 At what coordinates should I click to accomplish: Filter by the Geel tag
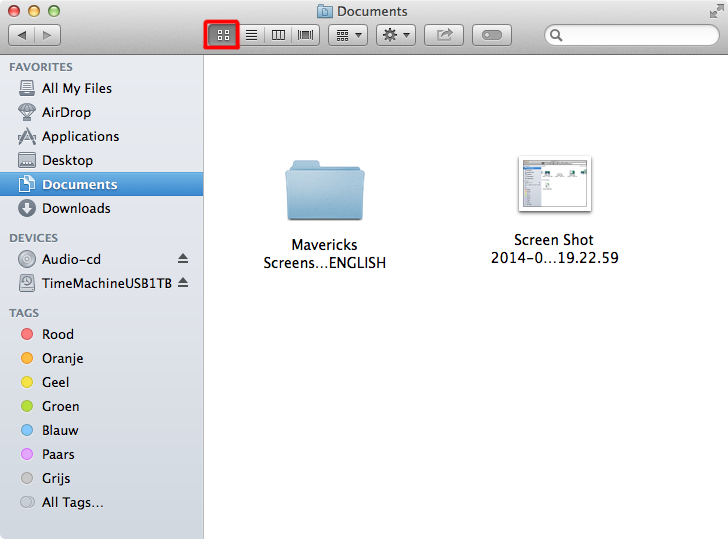coord(101,383)
